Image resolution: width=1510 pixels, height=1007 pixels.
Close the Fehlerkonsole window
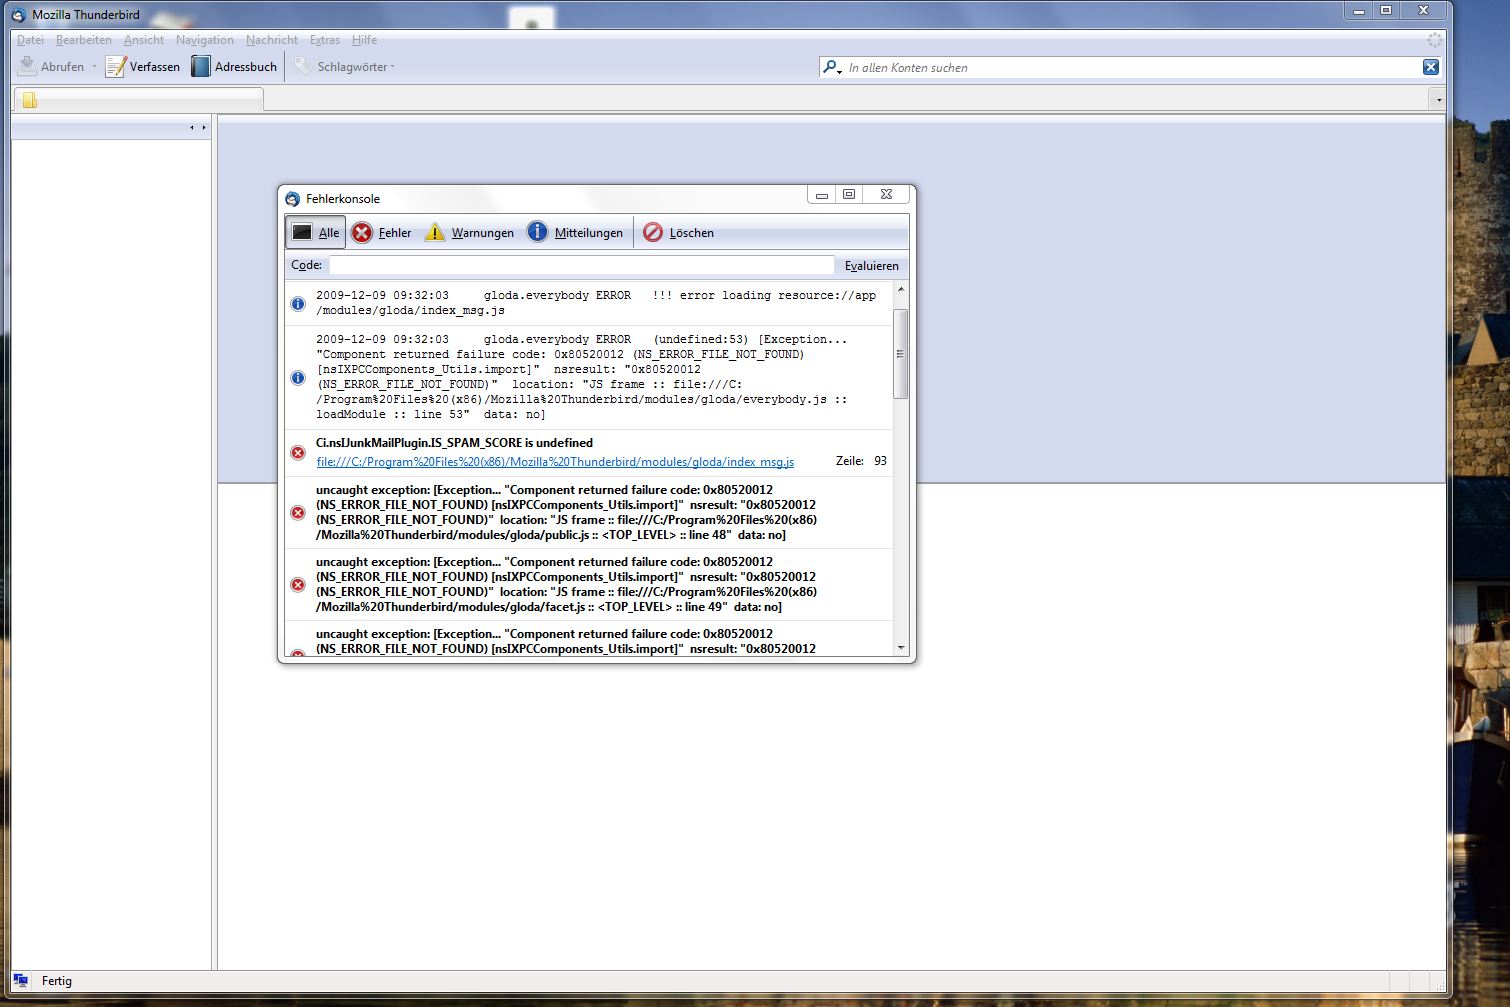pos(886,195)
